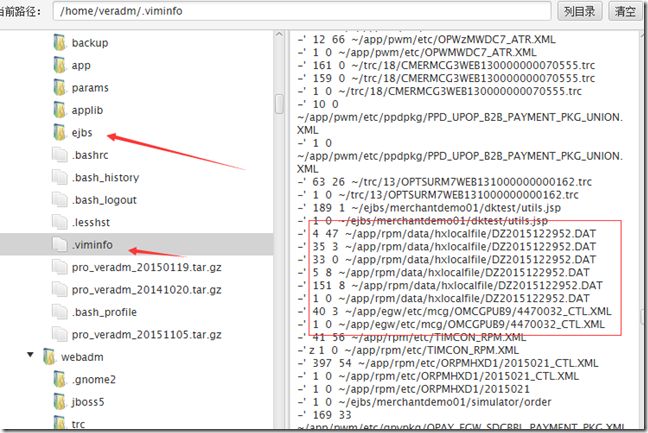Click the 列目录 button
The image size is (648, 433).
tap(579, 11)
